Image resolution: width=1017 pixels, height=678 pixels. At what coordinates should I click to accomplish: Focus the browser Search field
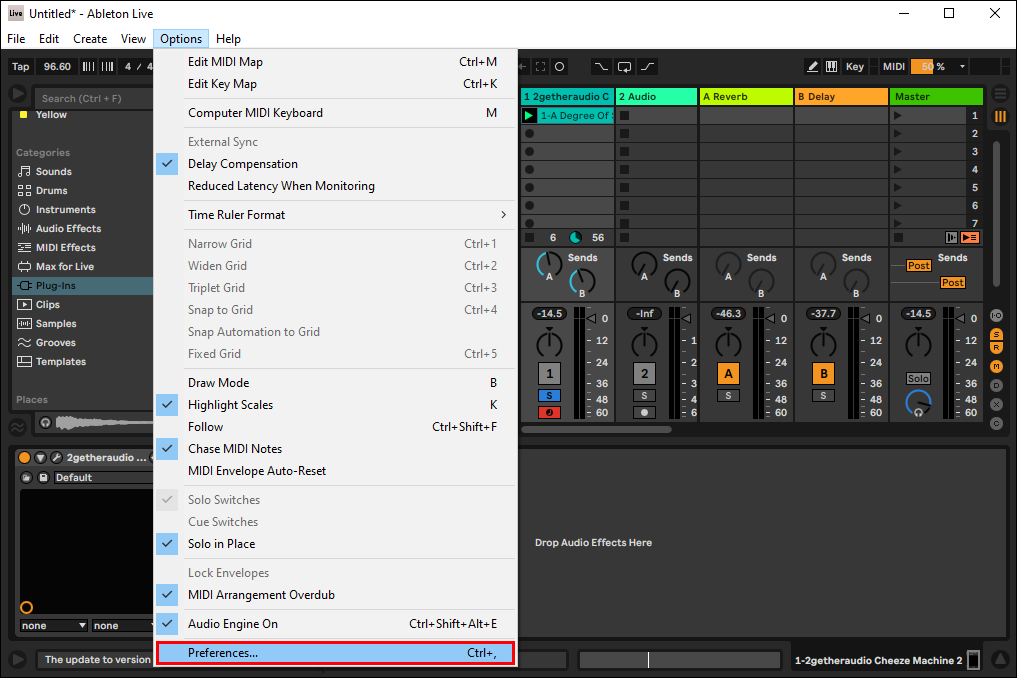(x=94, y=99)
